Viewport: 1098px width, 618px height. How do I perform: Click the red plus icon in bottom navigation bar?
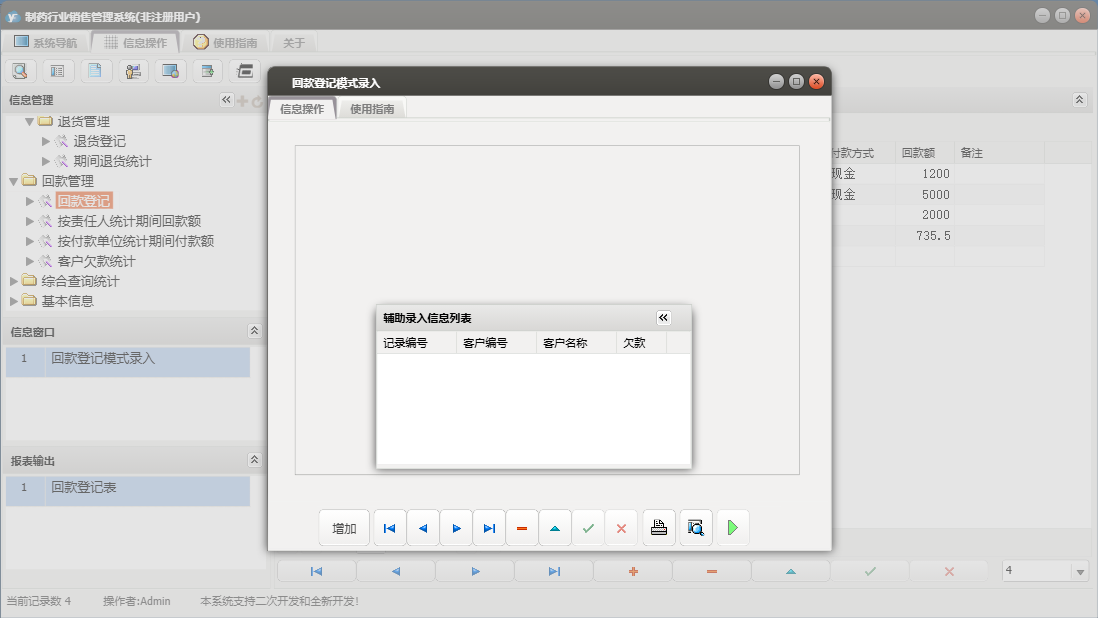tap(632, 571)
